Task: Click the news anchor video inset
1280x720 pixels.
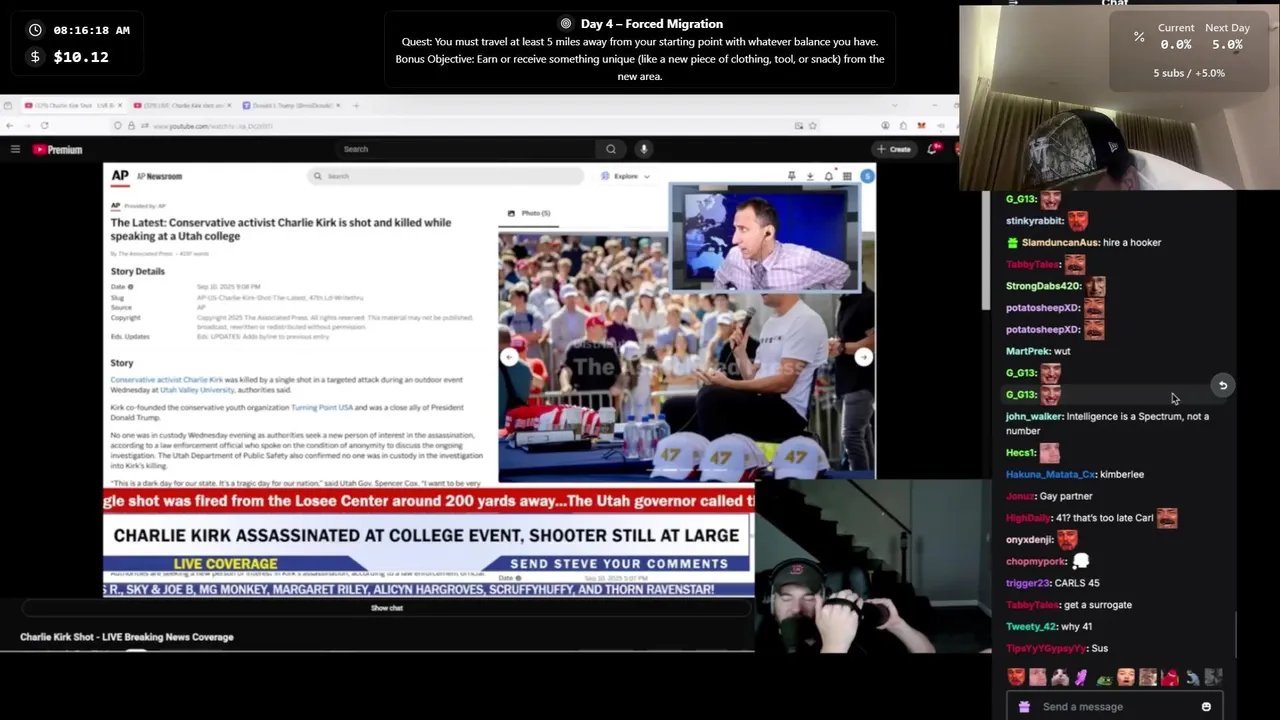Action: (x=764, y=238)
